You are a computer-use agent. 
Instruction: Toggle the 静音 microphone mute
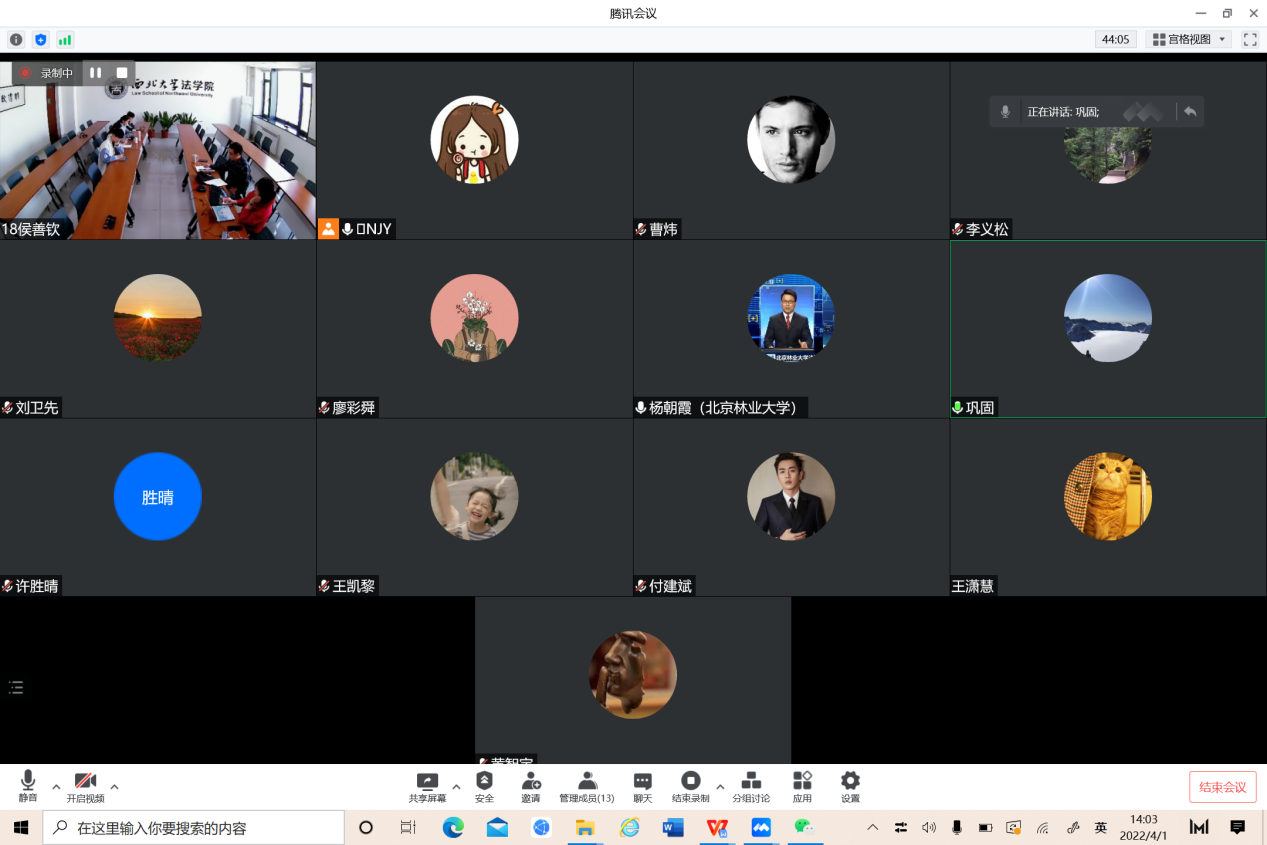pos(27,786)
